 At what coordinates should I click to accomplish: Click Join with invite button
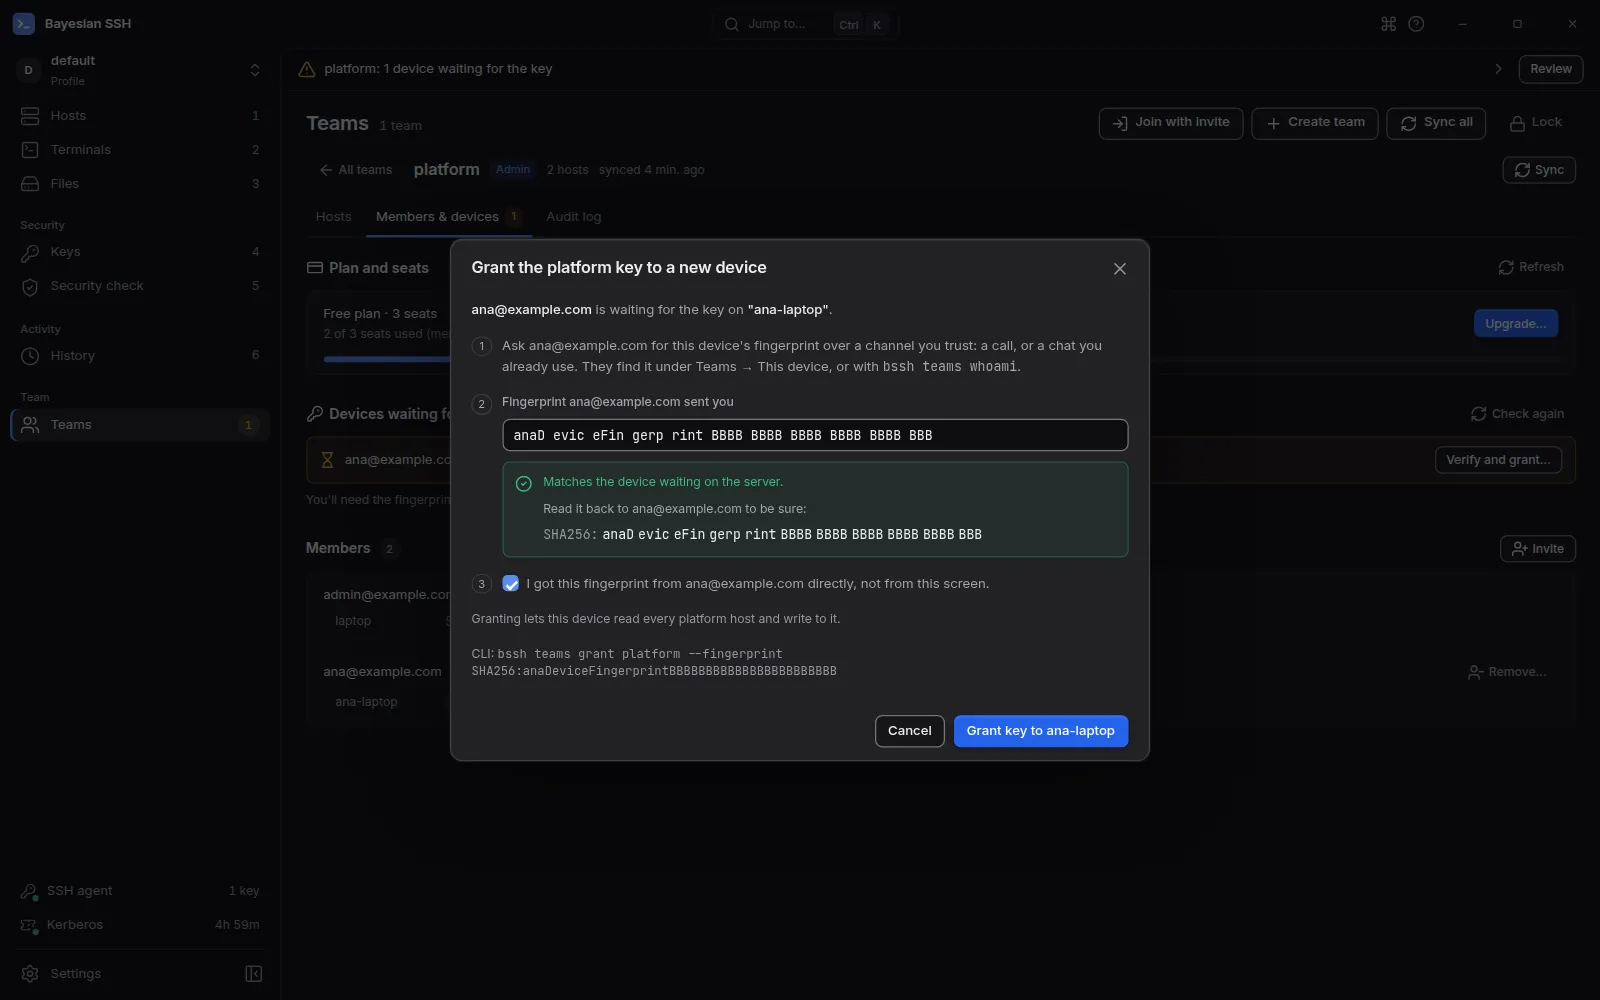pos(1171,123)
